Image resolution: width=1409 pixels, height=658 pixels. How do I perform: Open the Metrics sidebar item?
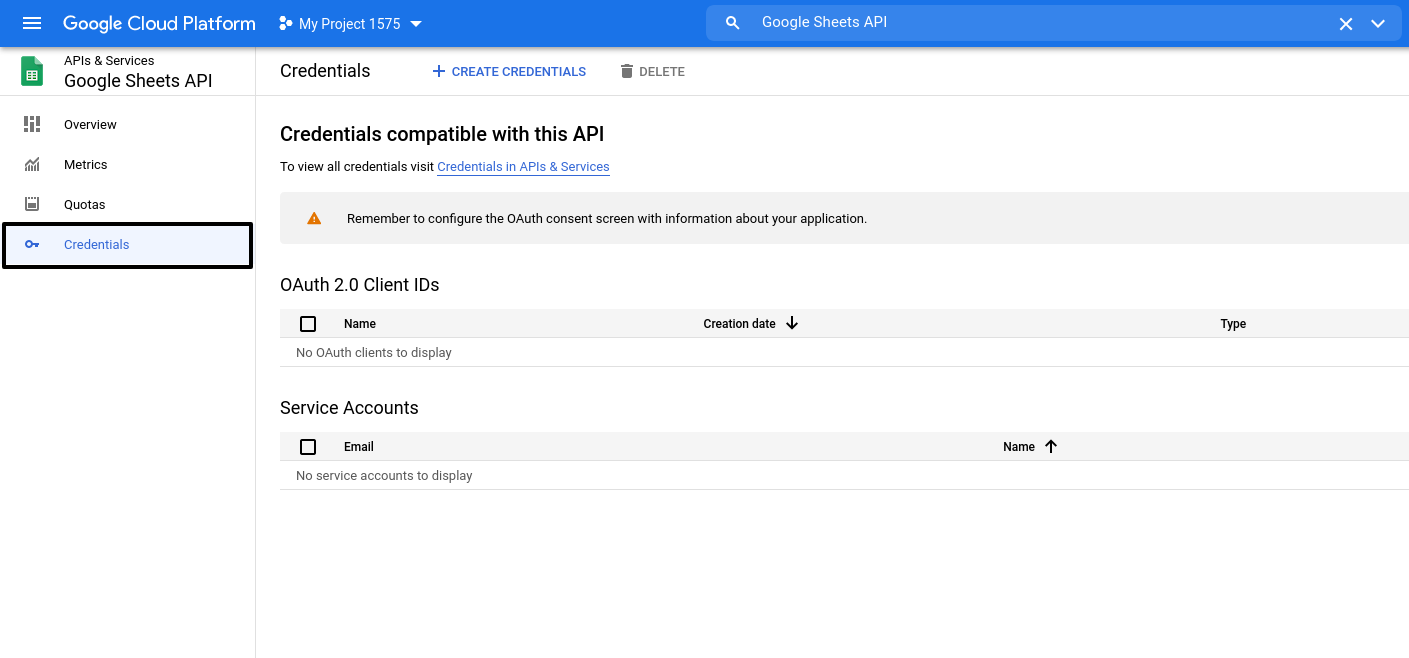click(x=127, y=165)
